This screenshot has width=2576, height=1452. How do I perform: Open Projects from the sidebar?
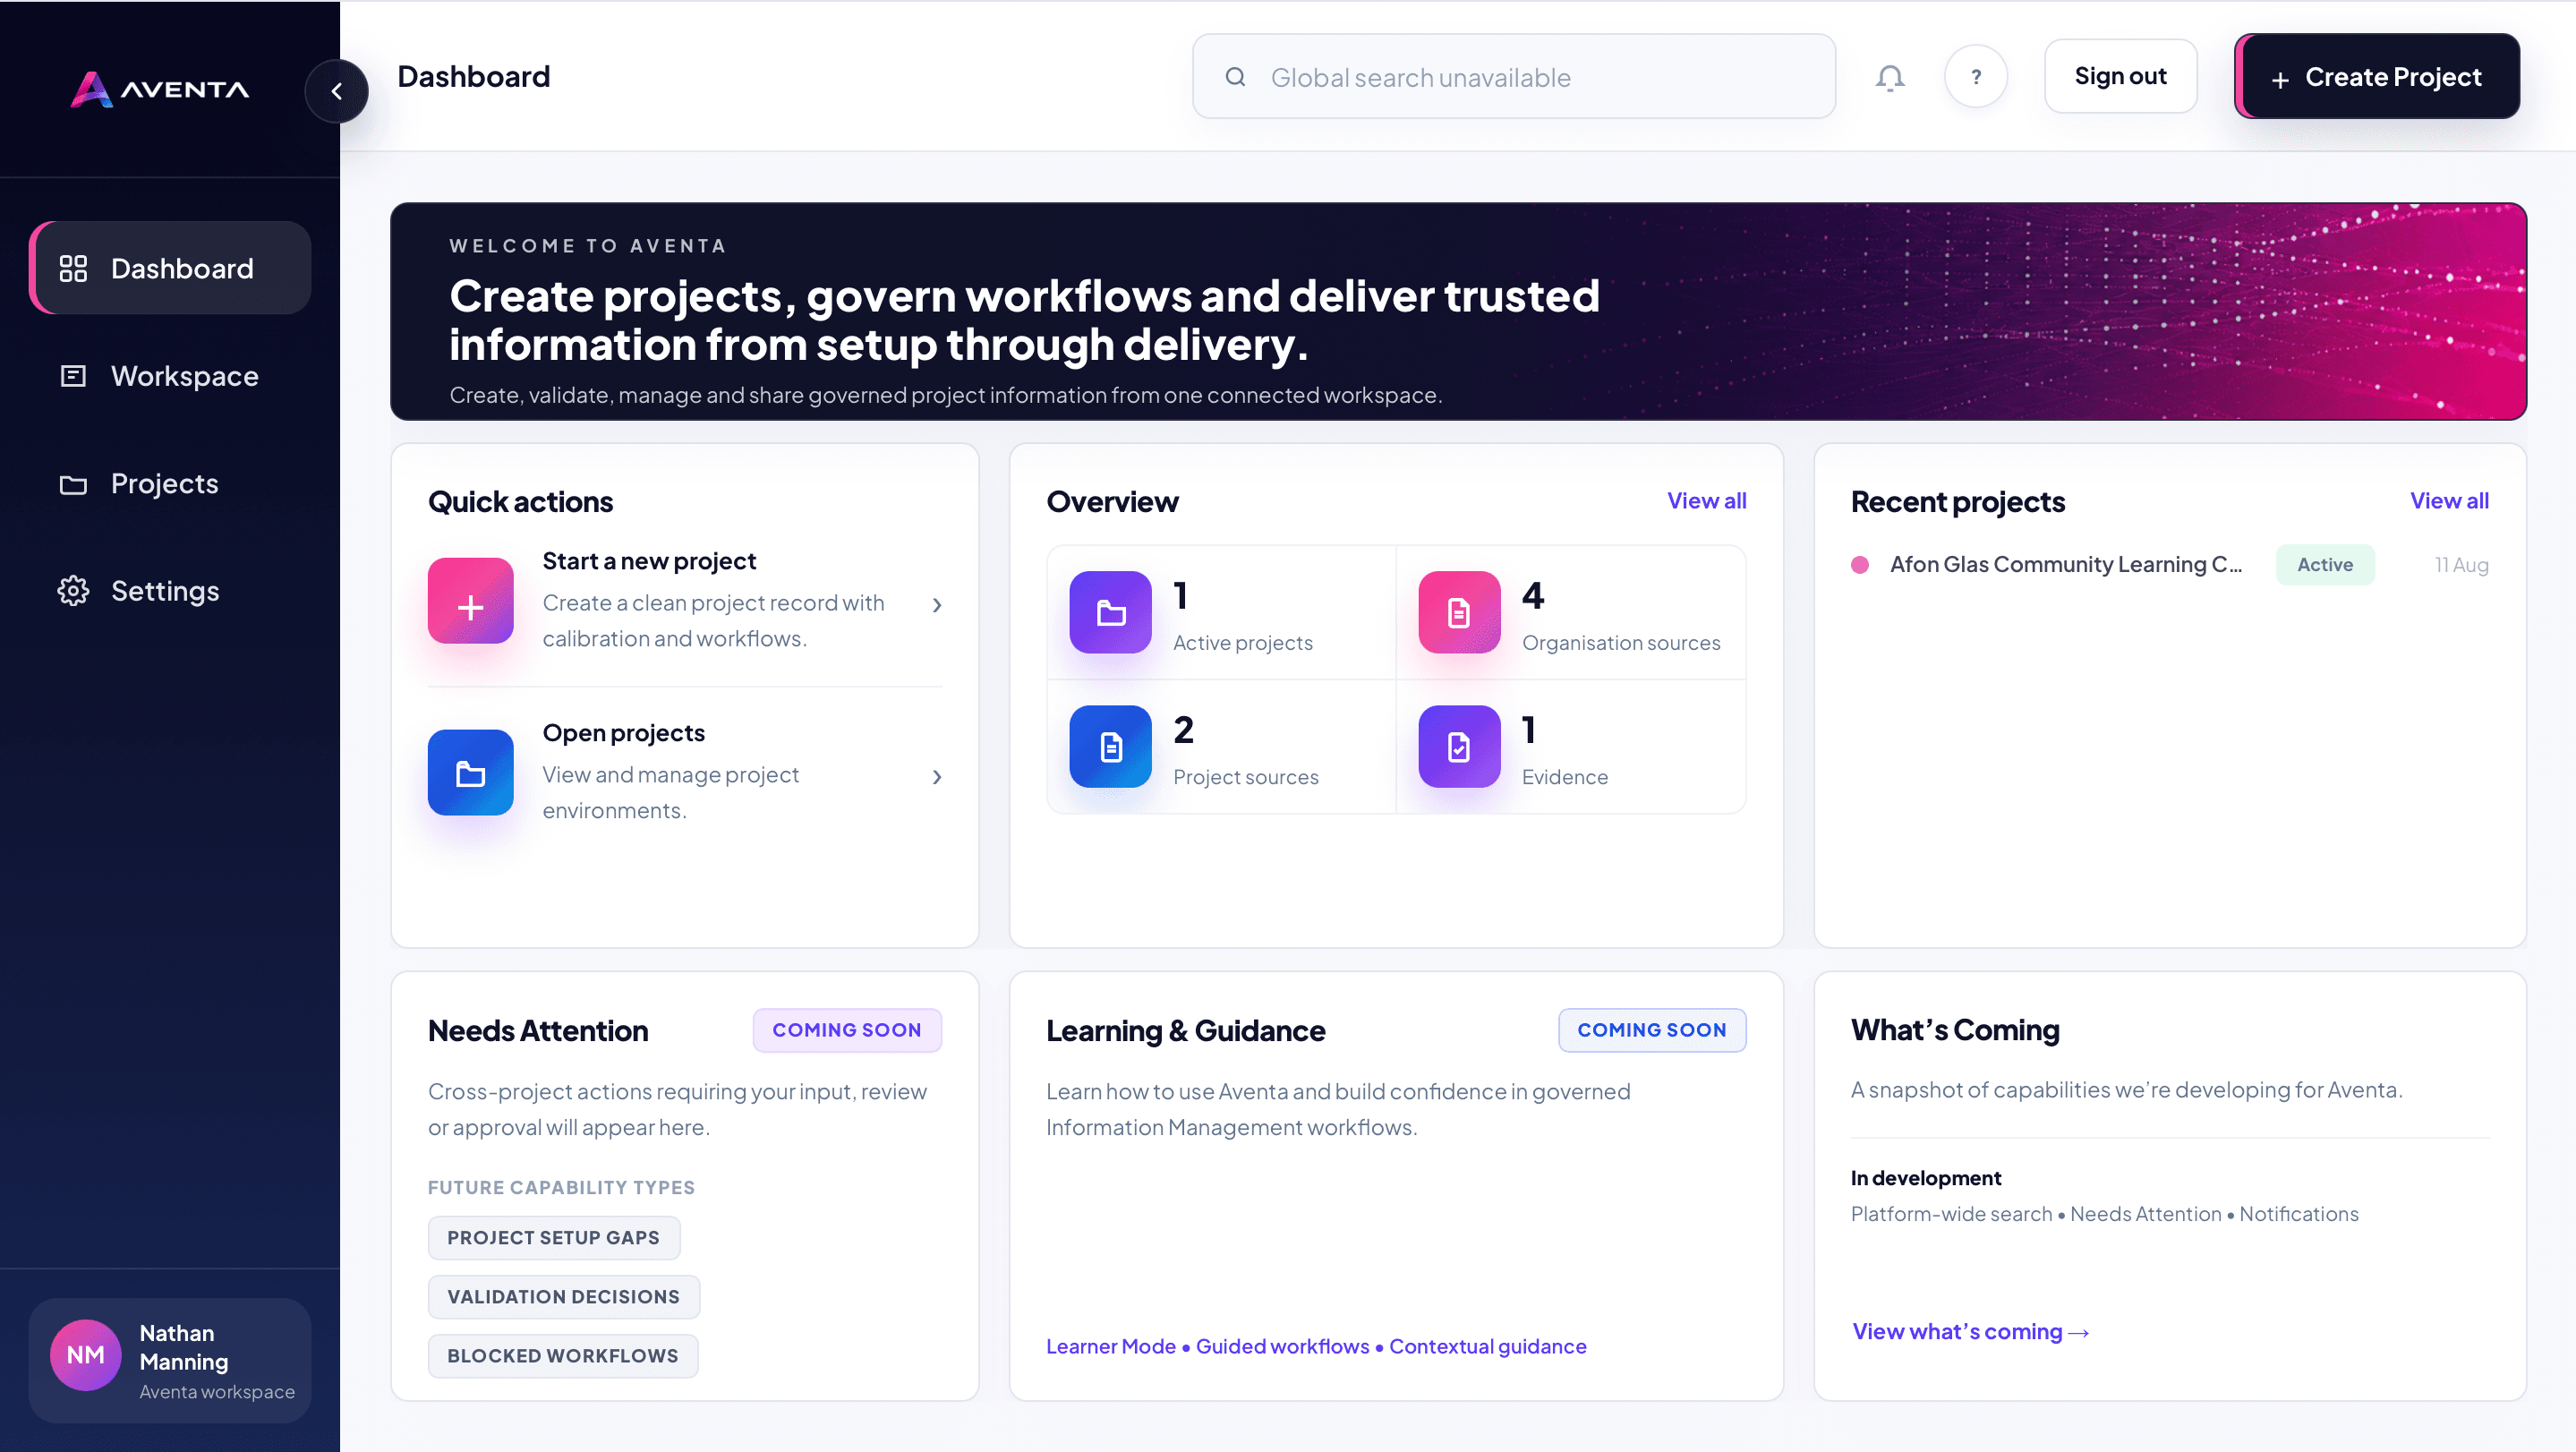click(x=171, y=484)
